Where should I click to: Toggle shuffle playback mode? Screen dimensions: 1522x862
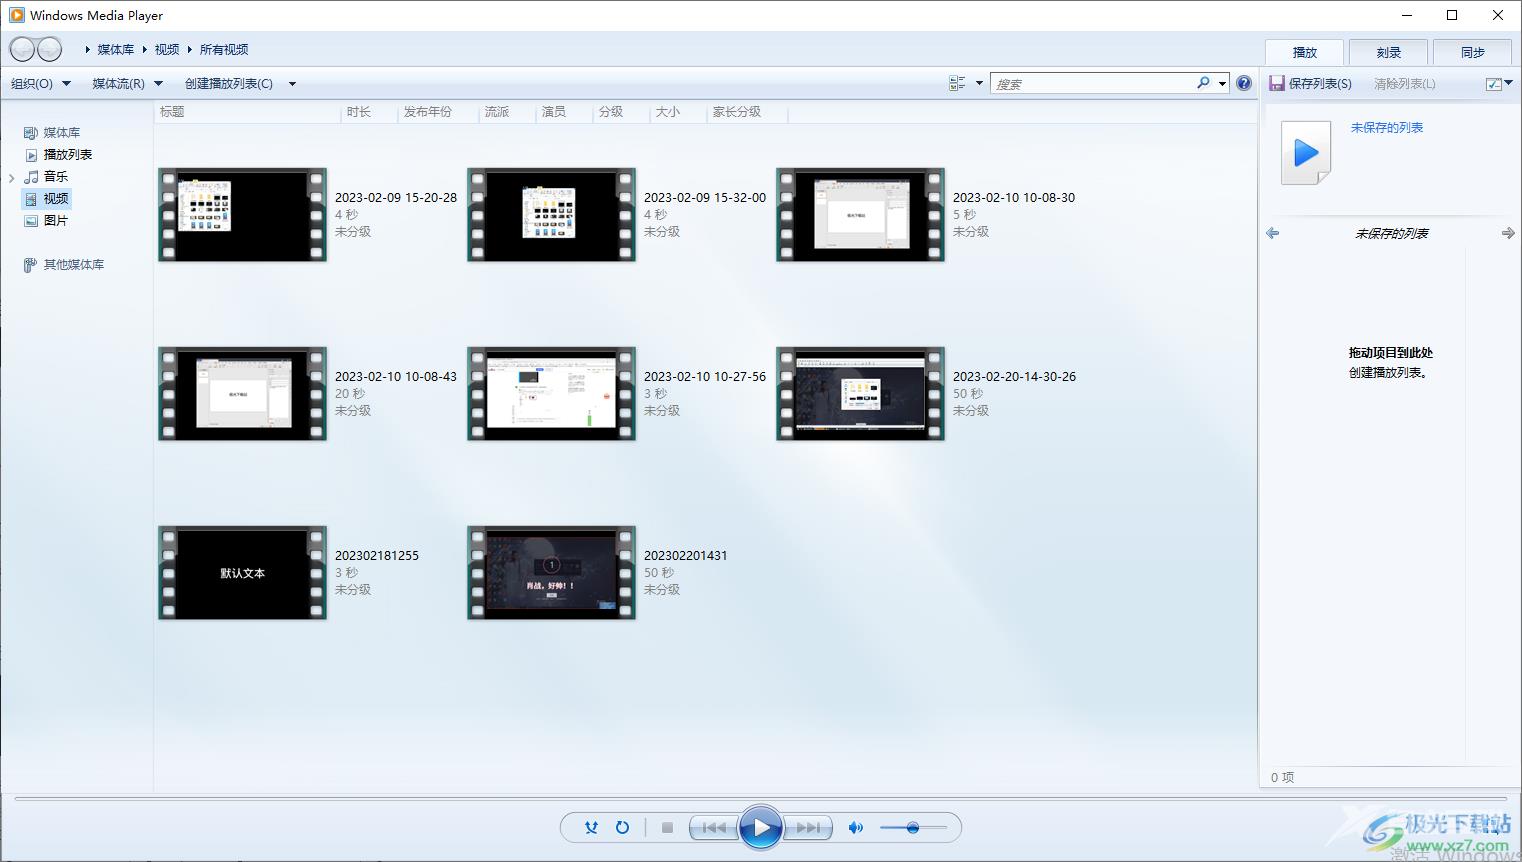(591, 827)
